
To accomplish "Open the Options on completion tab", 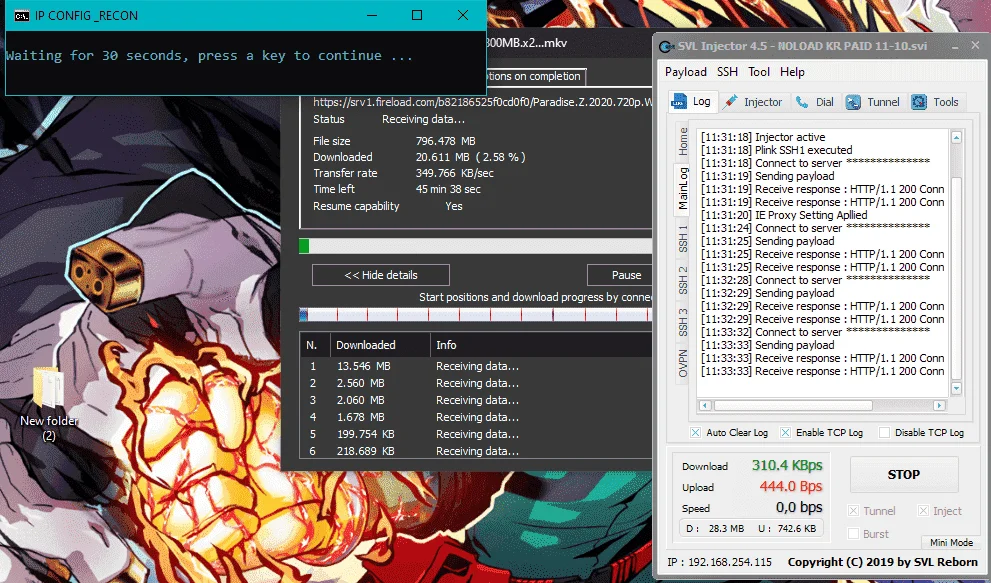I will [536, 76].
